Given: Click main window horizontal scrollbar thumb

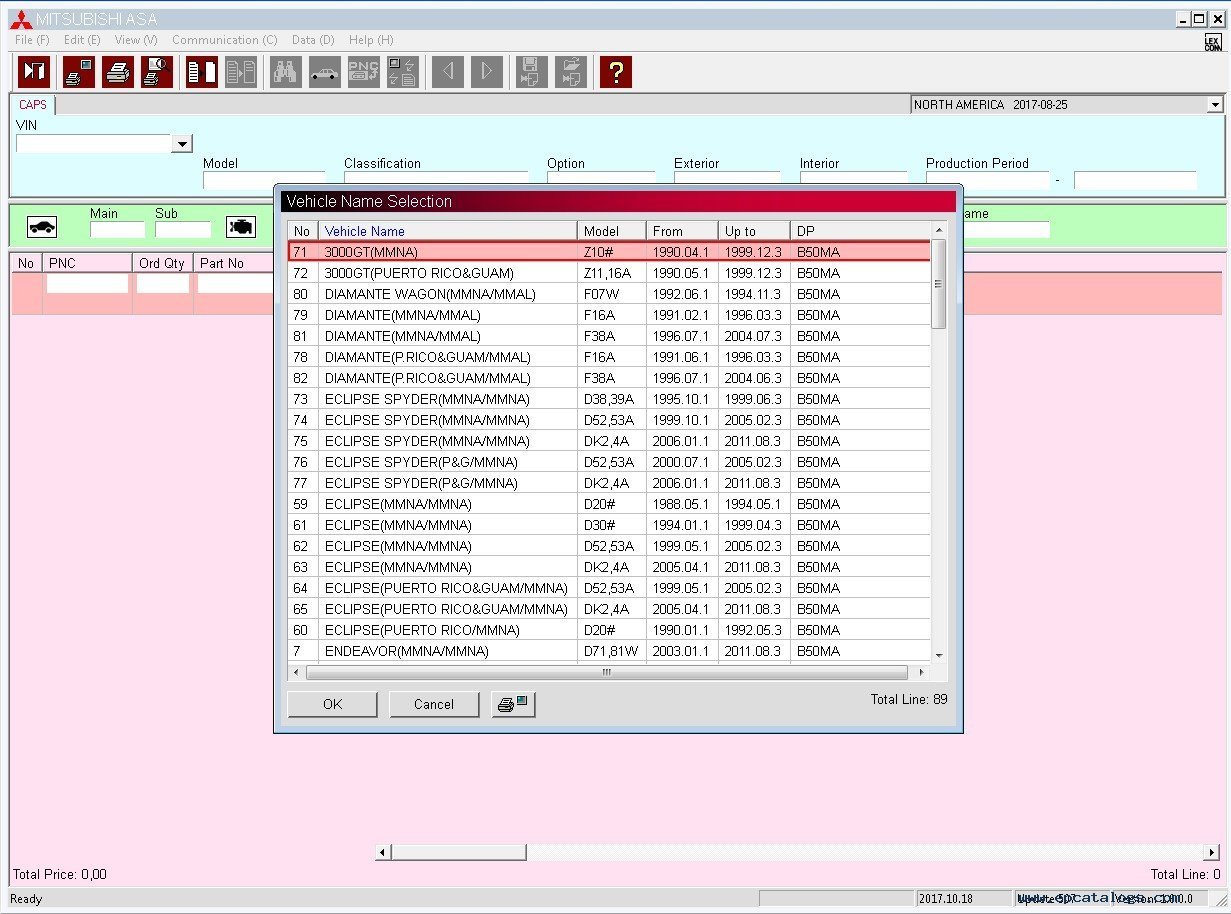Looking at the screenshot, I should click(459, 852).
